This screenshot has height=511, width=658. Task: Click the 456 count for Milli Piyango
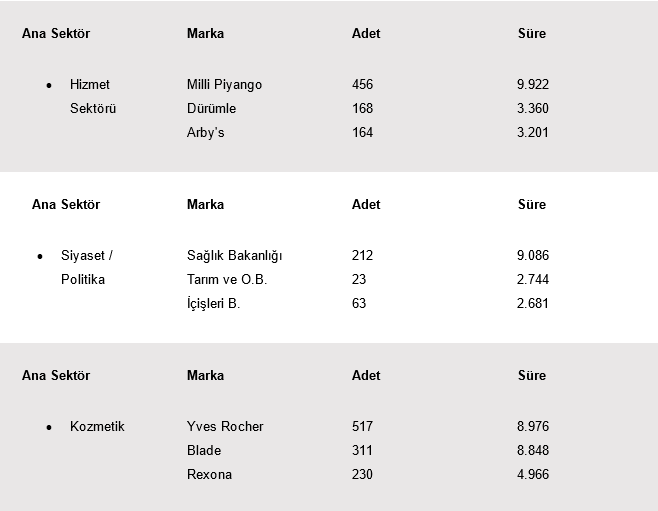click(x=363, y=84)
